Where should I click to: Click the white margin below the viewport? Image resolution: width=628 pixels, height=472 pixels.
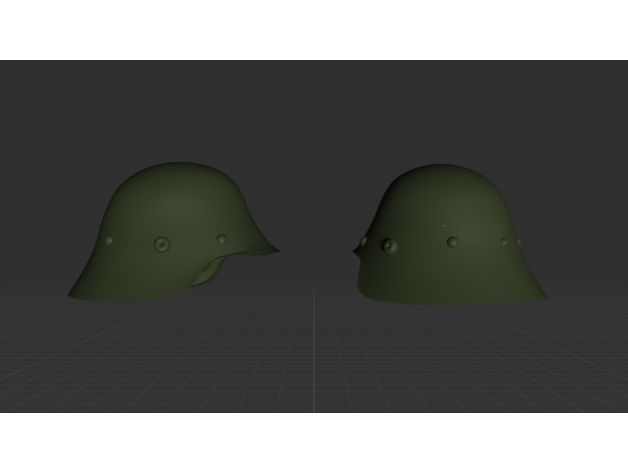coord(314,442)
